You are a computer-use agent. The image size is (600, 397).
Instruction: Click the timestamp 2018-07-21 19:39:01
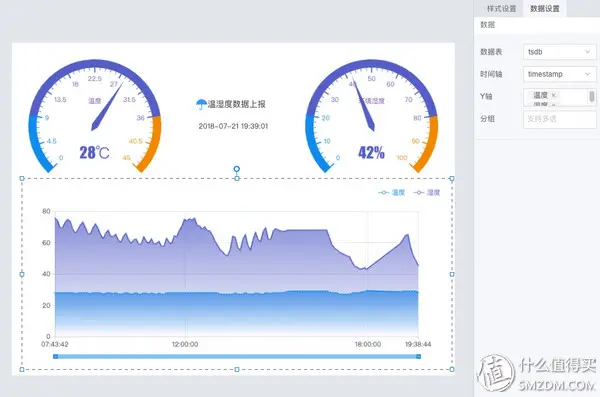tap(233, 126)
